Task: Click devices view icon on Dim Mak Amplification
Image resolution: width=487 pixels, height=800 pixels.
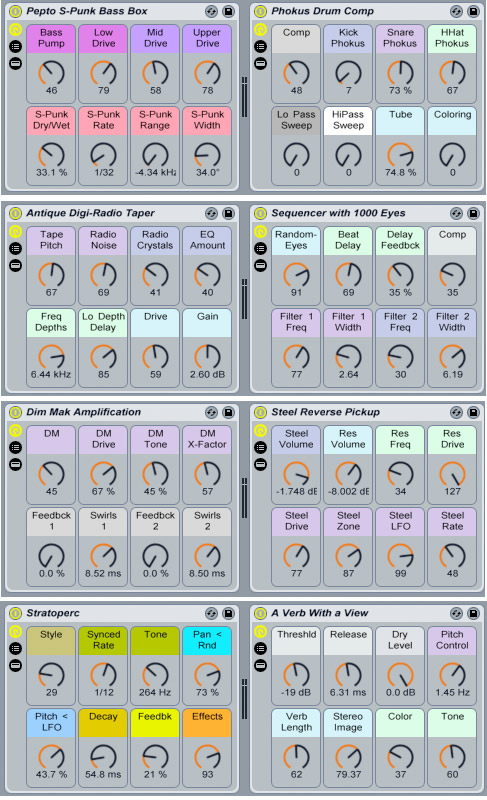Action: pos(16,464)
